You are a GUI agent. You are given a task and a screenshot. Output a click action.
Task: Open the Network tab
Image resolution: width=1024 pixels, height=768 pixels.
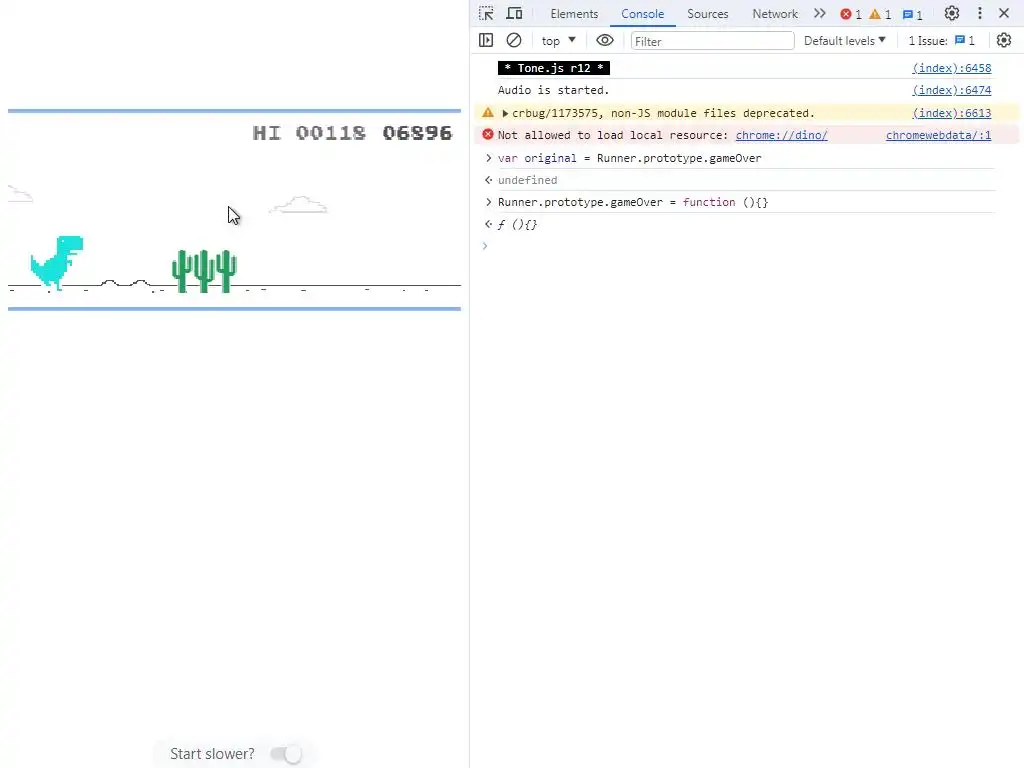775,14
